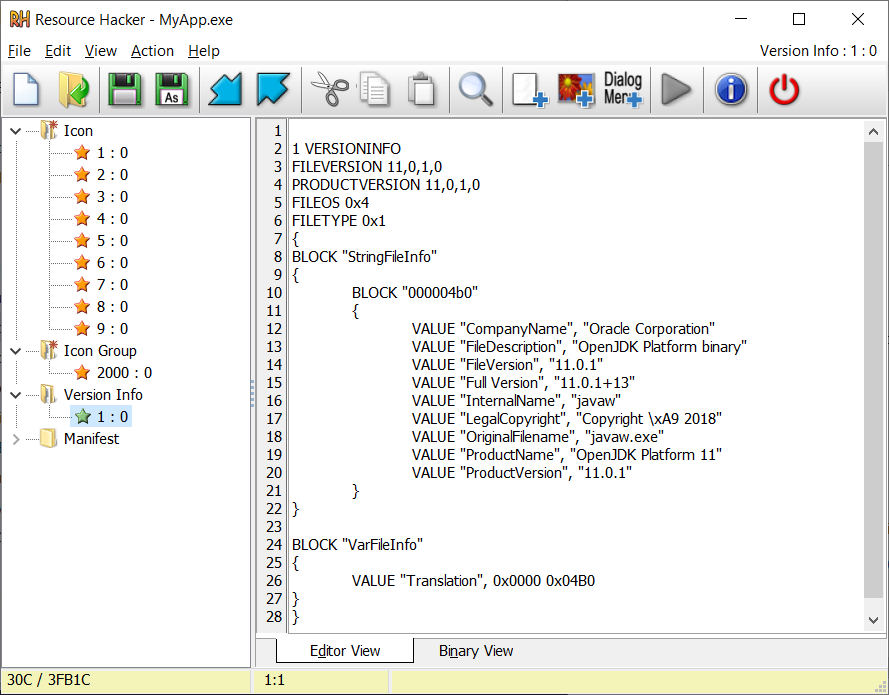Click the LegalCopyright line in editor

(x=567, y=418)
